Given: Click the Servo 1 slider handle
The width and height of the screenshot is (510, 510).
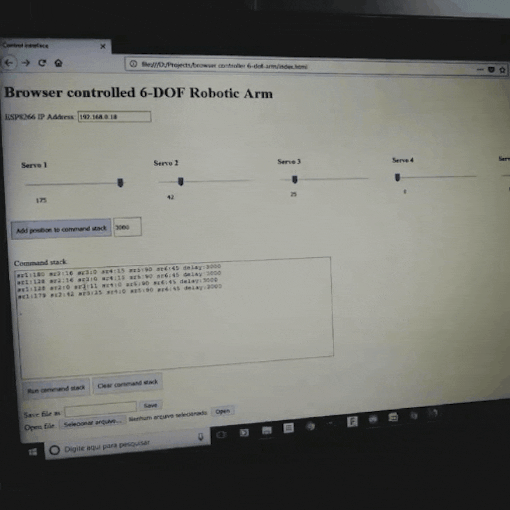Looking at the screenshot, I should 120,182.
